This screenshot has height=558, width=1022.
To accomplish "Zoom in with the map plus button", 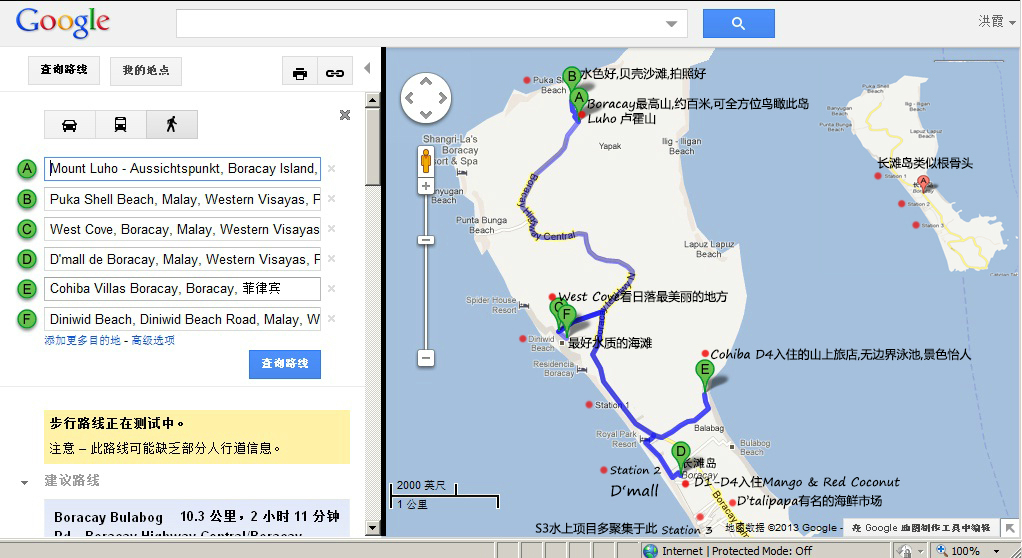I will pyautogui.click(x=425, y=186).
